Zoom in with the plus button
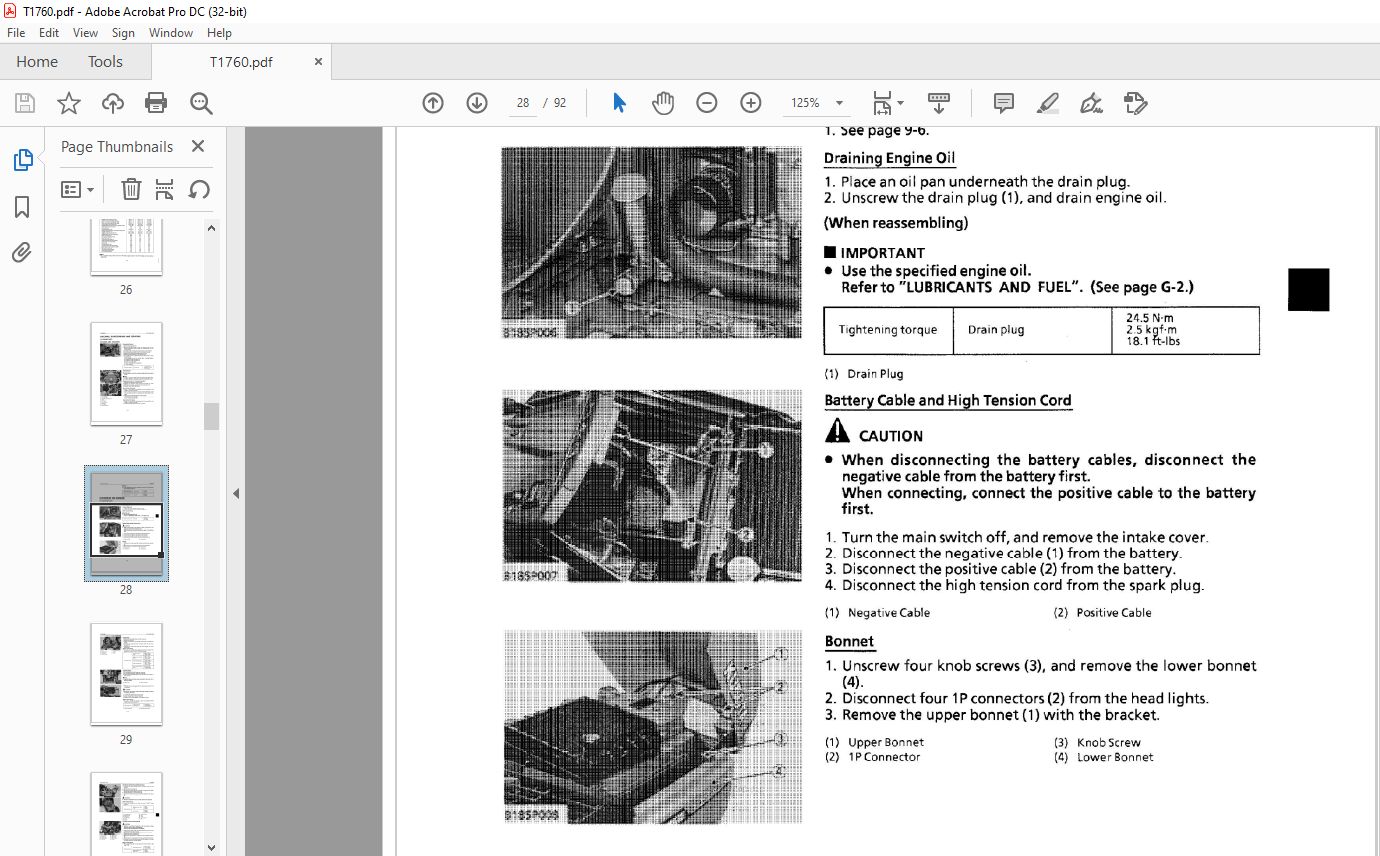Viewport: 1380px width, 856px height. [x=751, y=103]
